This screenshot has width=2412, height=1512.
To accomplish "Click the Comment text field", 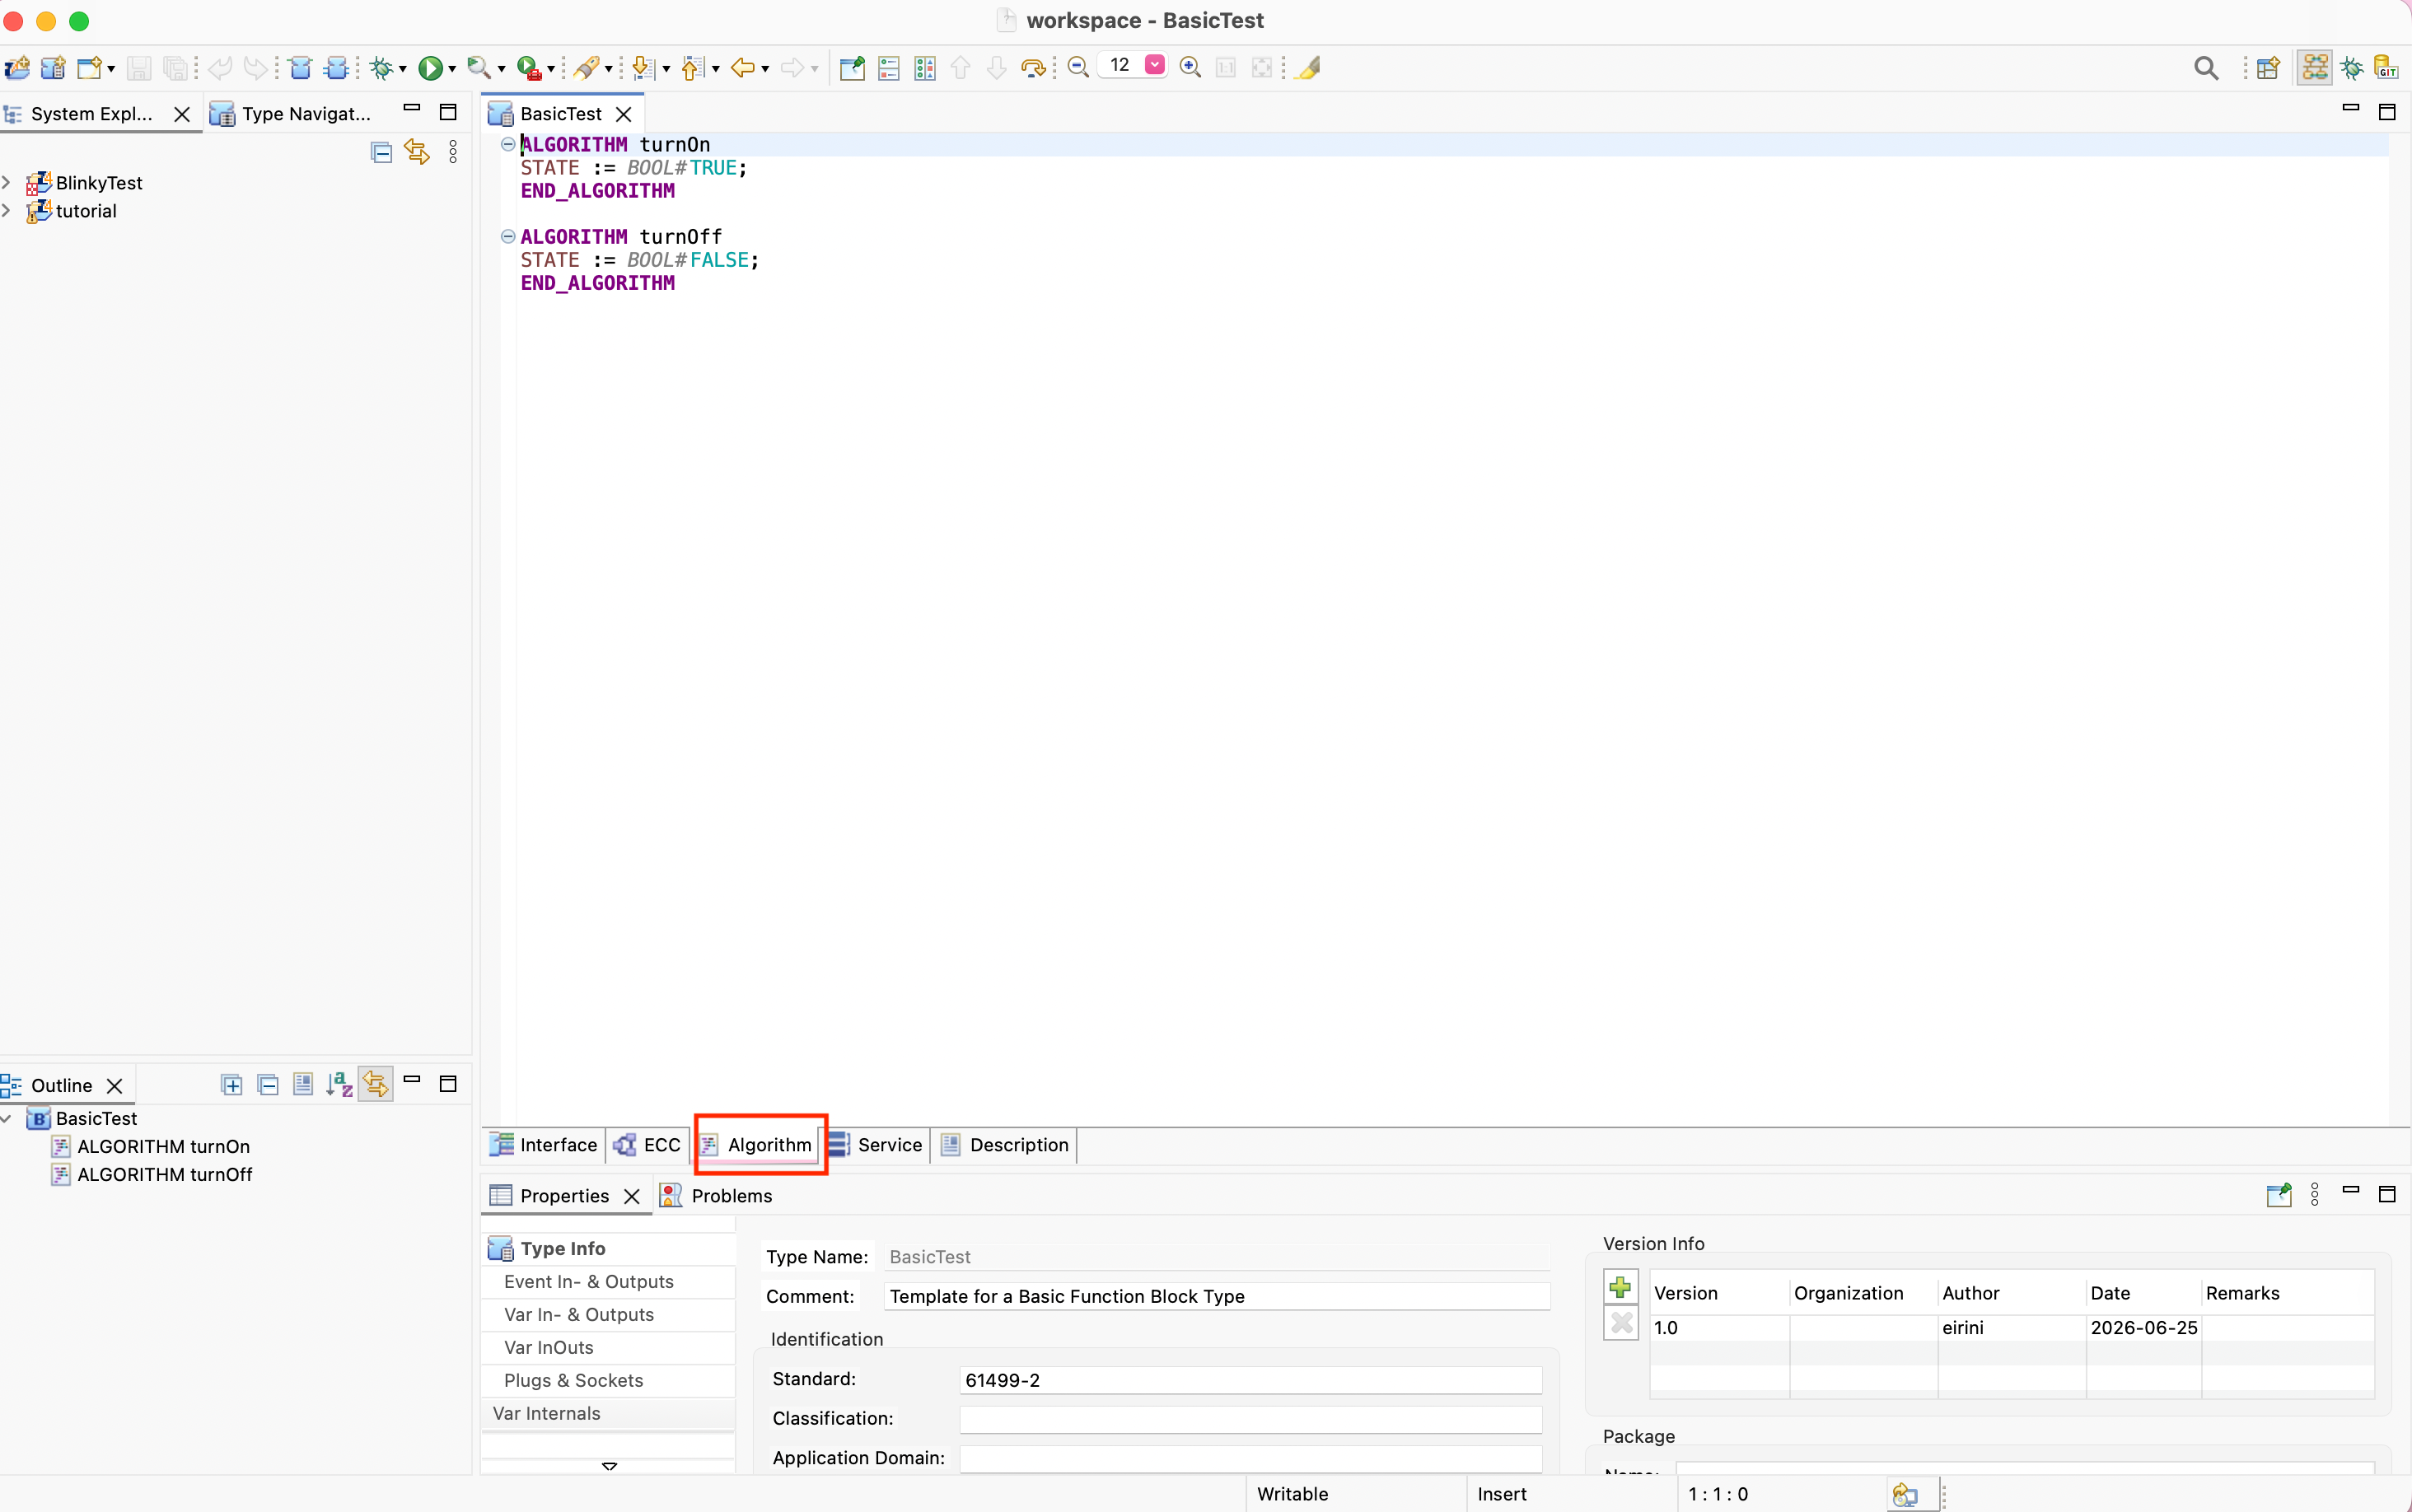I will click(x=1217, y=1297).
